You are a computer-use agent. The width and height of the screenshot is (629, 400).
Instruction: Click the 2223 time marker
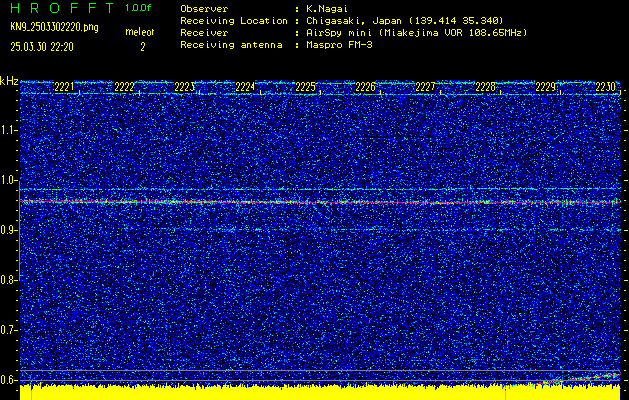(x=185, y=87)
